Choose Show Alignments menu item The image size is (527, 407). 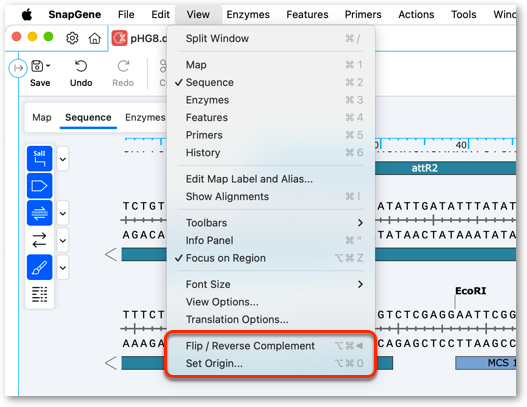271,196
